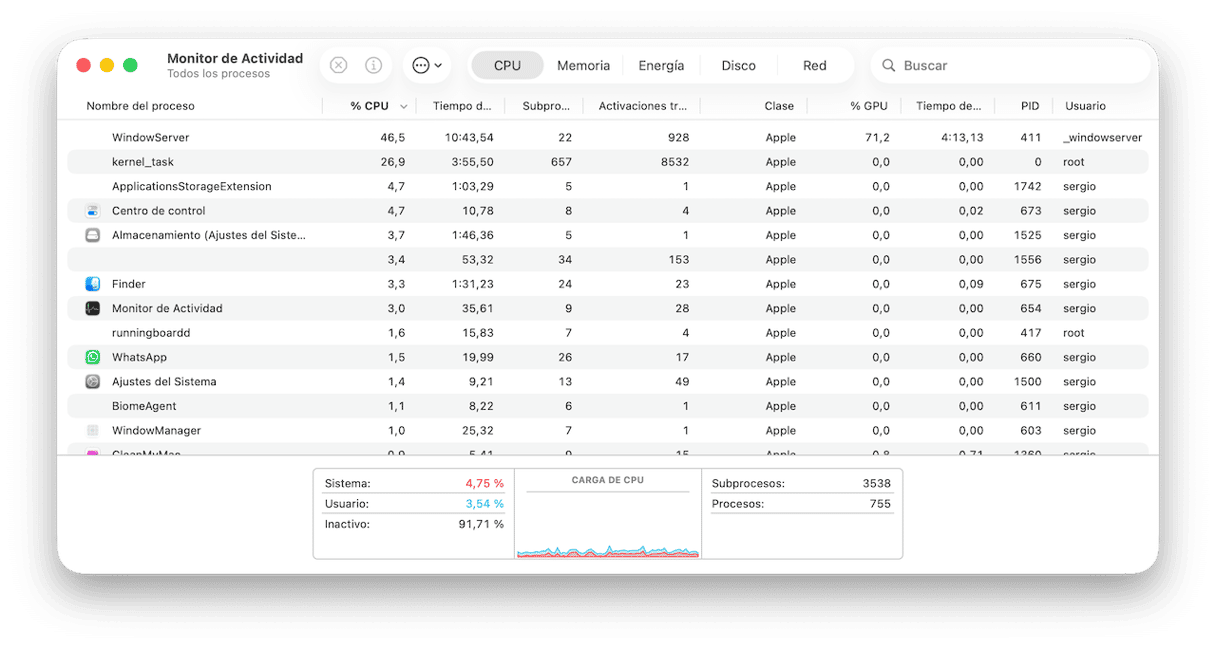This screenshot has width=1216, height=649.
Task: Click the search magnifier icon
Action: pyautogui.click(x=888, y=65)
